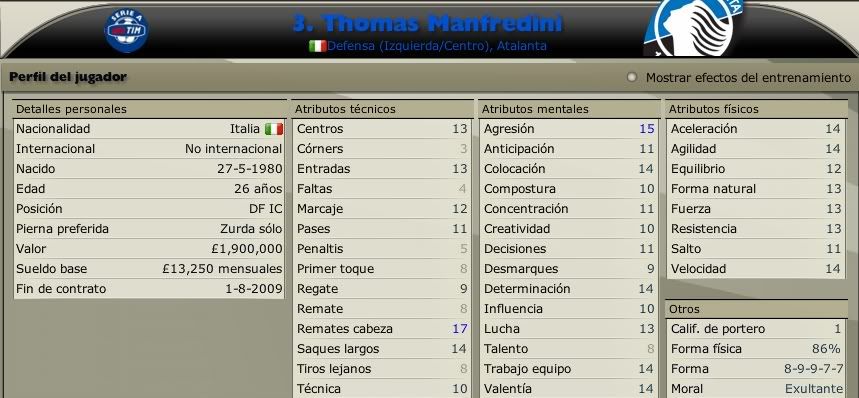This screenshot has height=398, width=859.
Task: Select the Perfil del jugador heading
Action: pyautogui.click(x=68, y=77)
